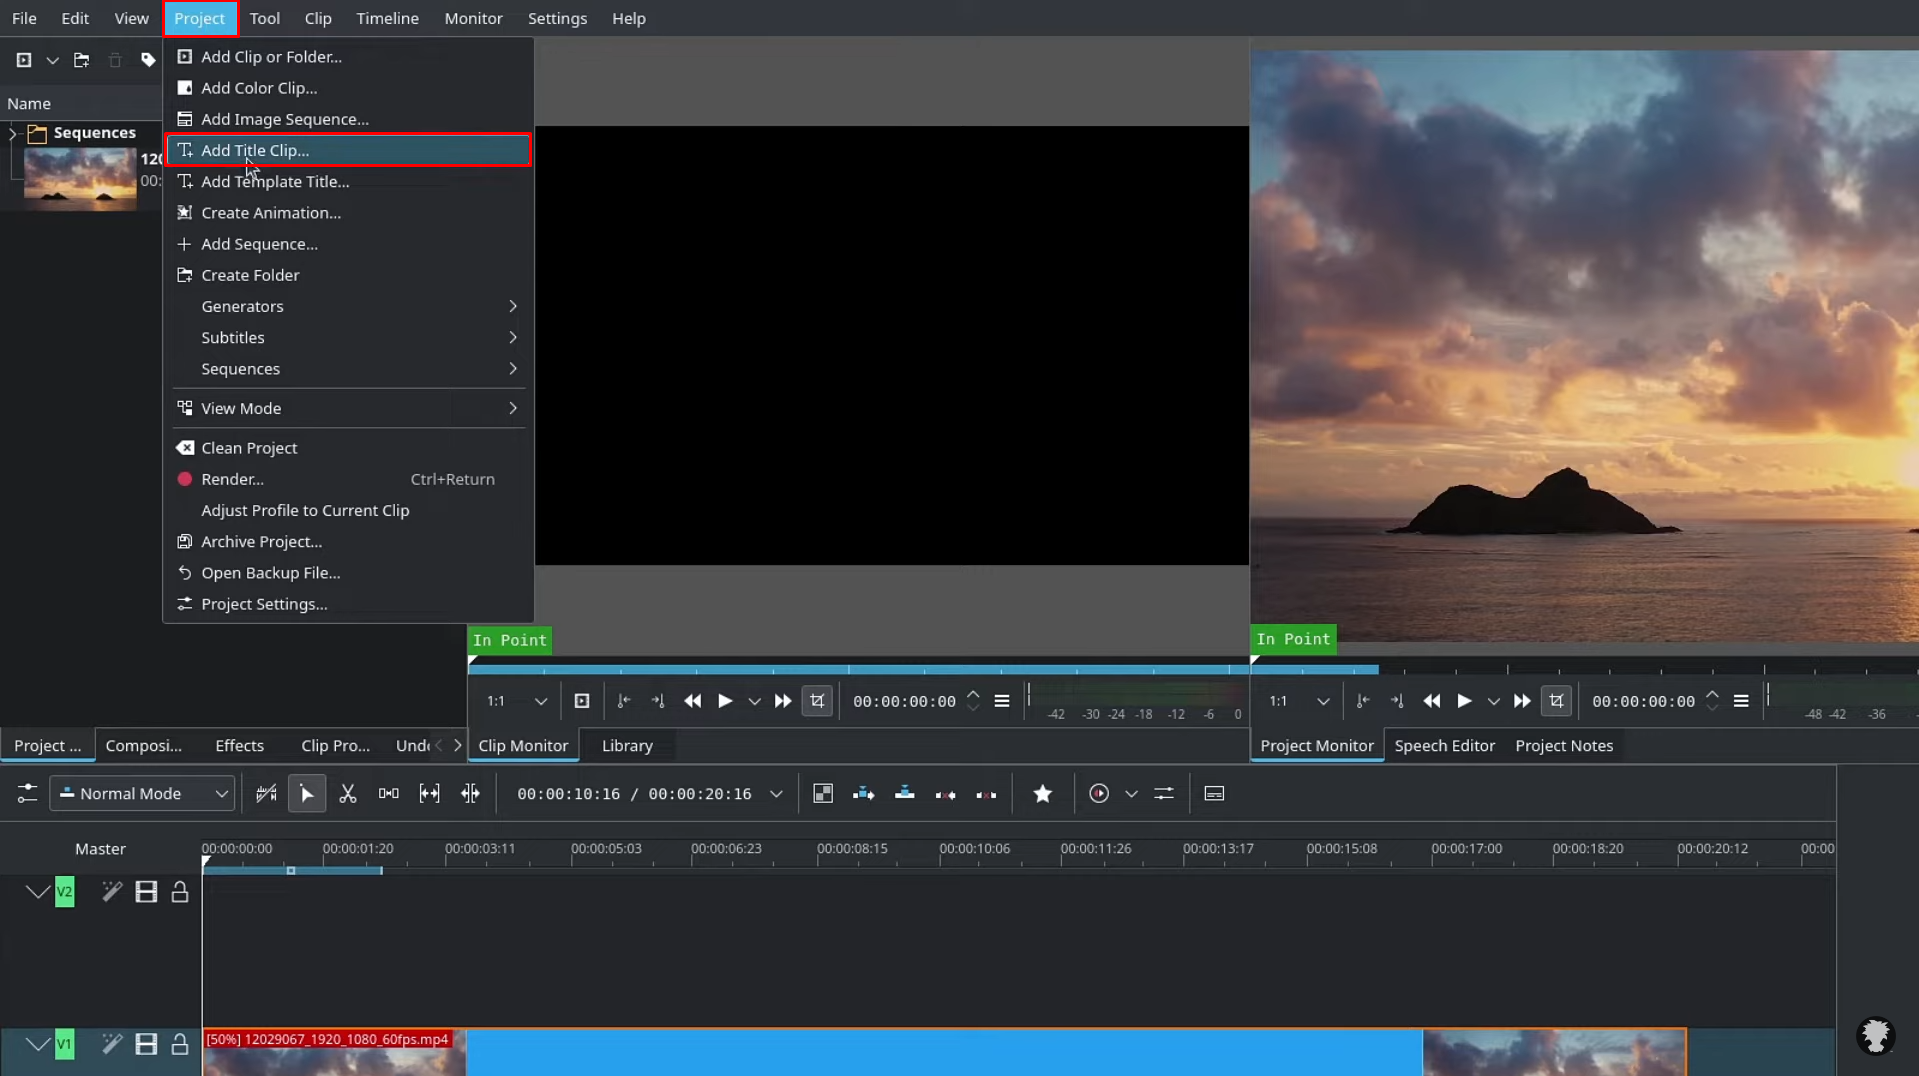
Task: Click the fit-zoom-to-project icon
Action: (x=429, y=793)
